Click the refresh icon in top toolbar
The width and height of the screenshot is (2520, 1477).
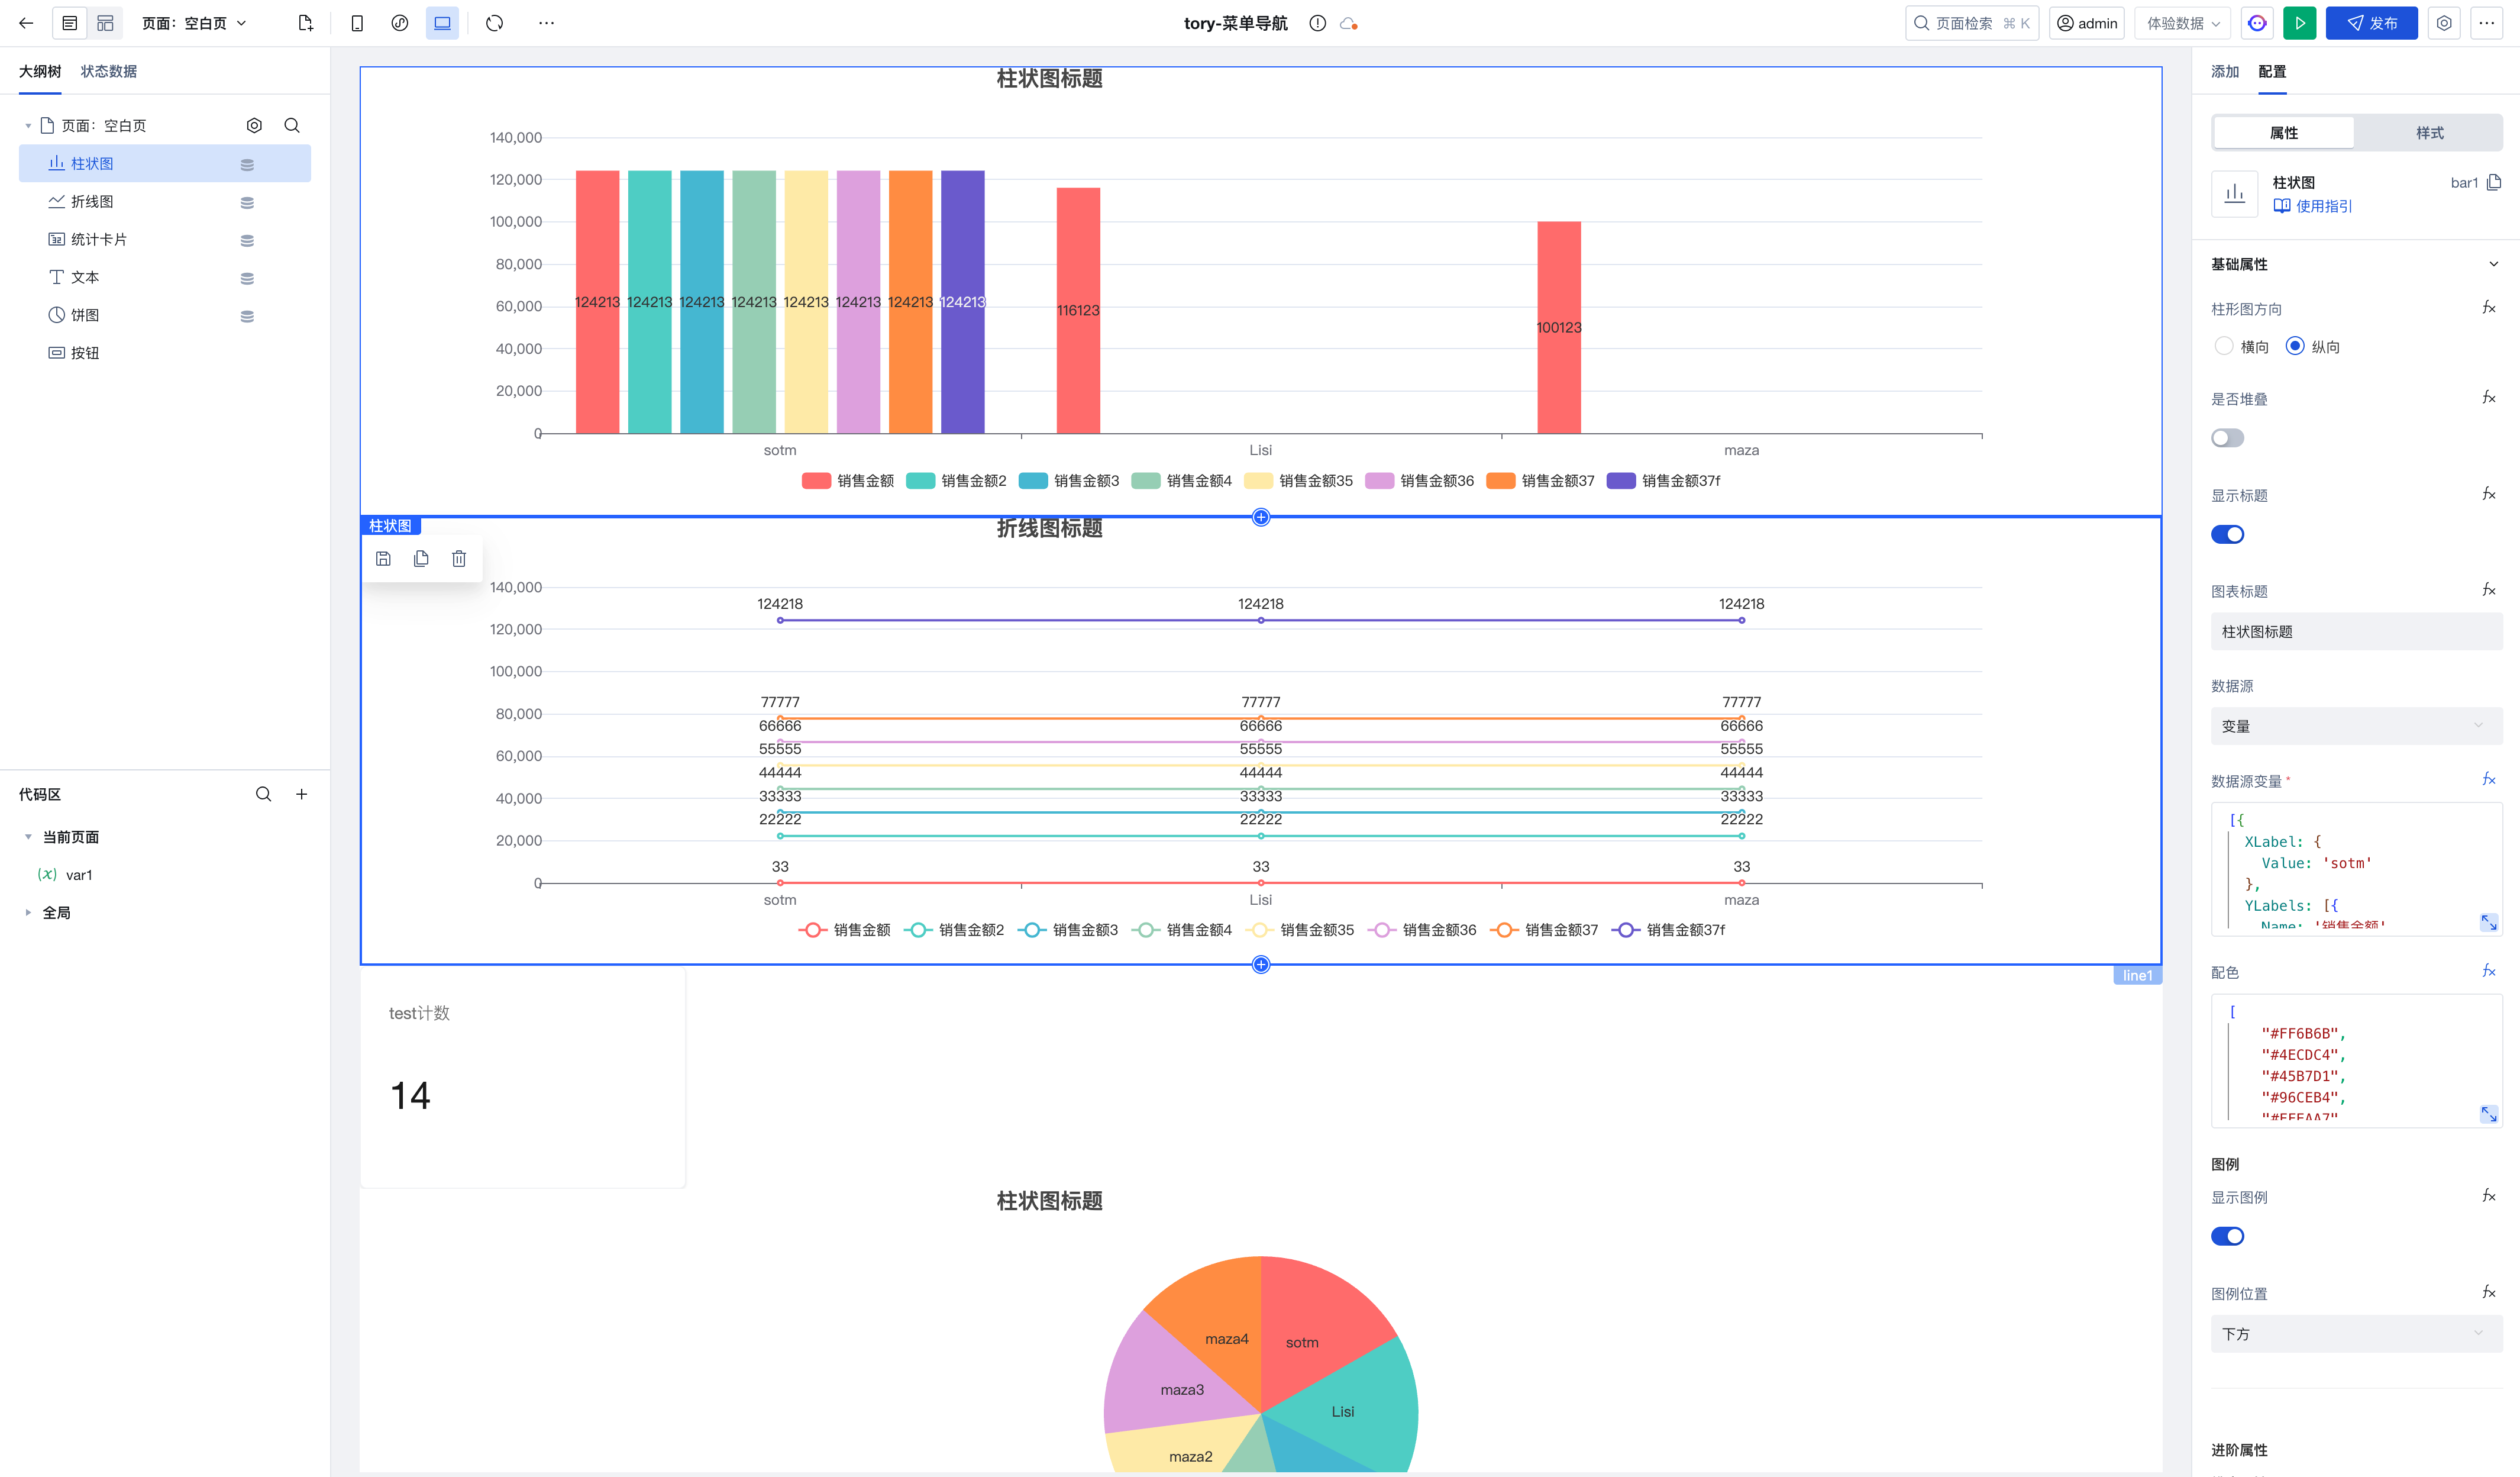coord(495,23)
